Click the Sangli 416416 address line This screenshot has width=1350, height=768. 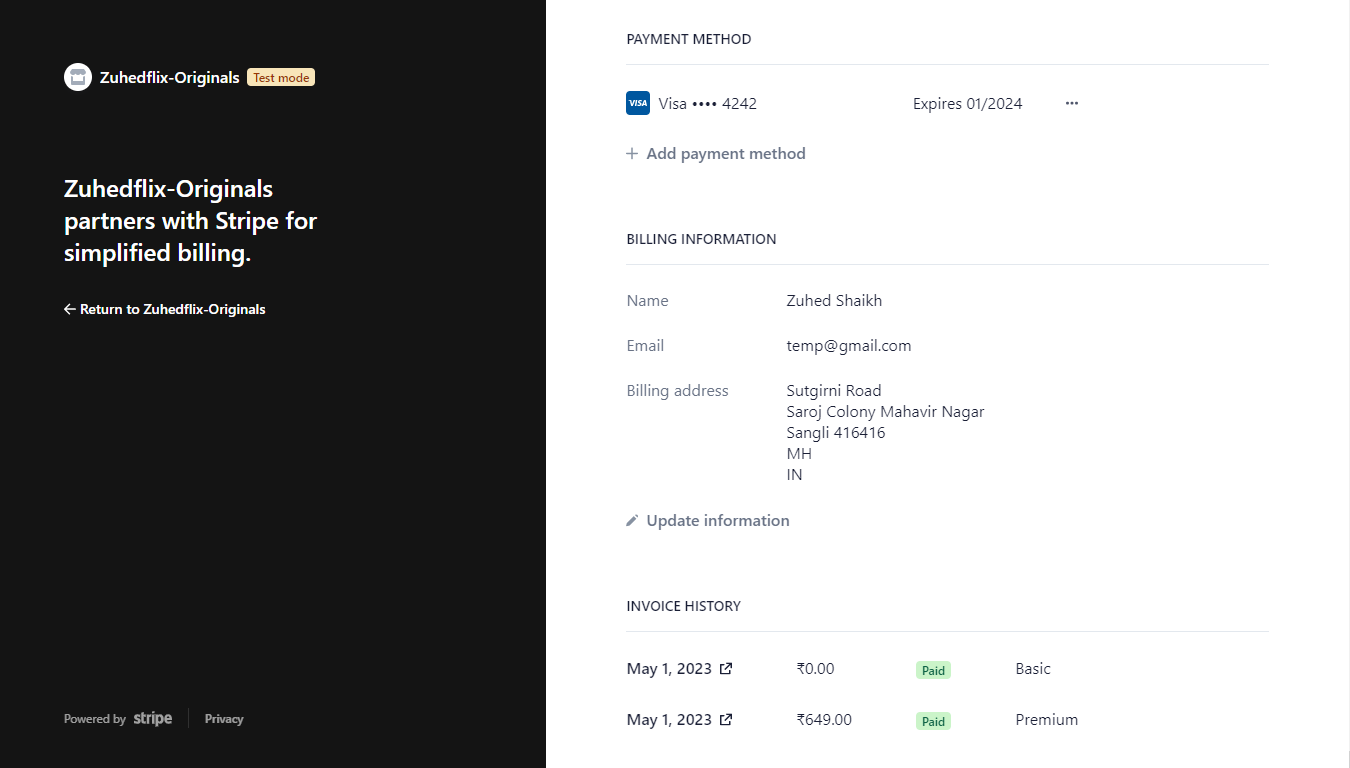[836, 432]
